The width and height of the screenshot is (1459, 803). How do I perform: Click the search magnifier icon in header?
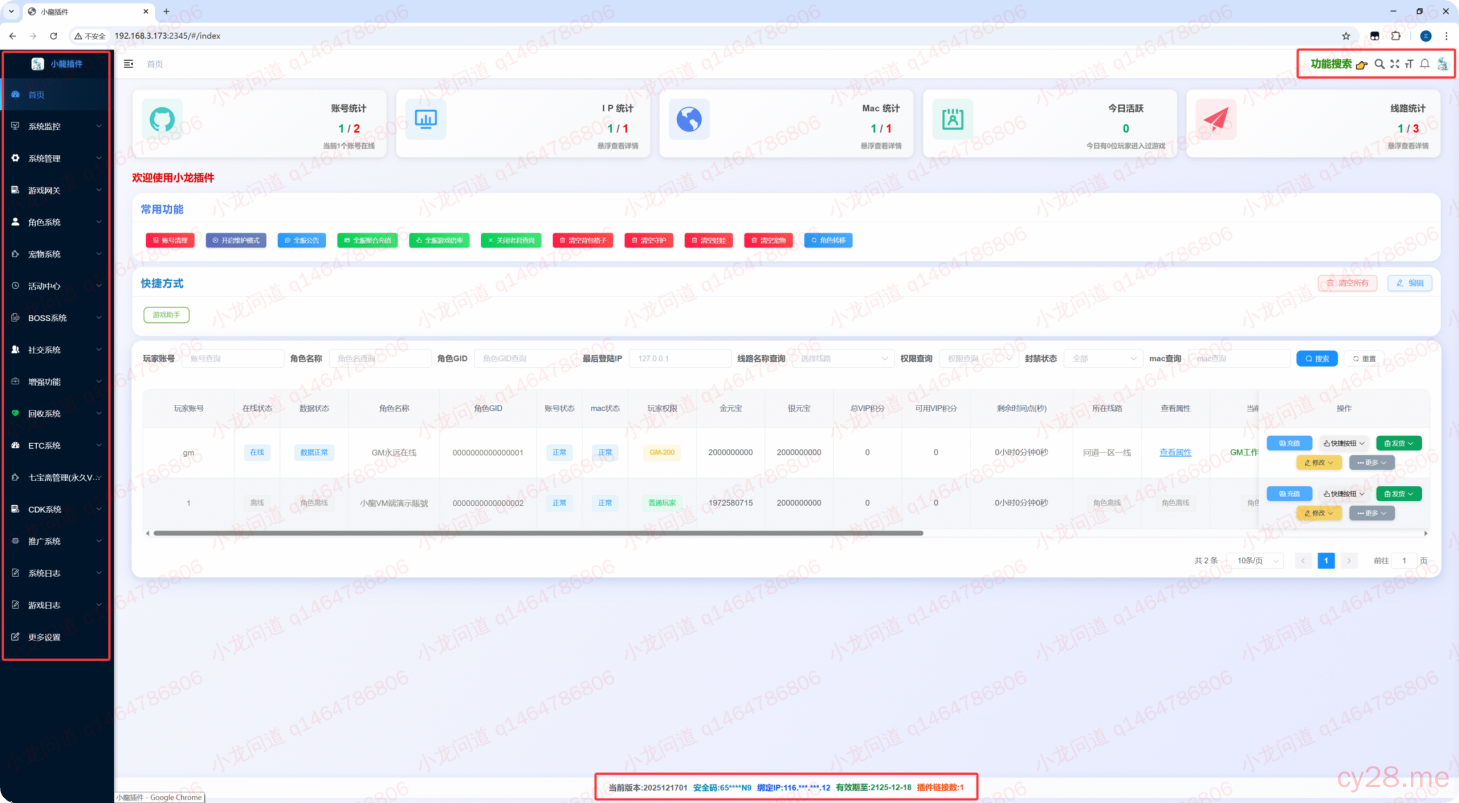point(1379,64)
